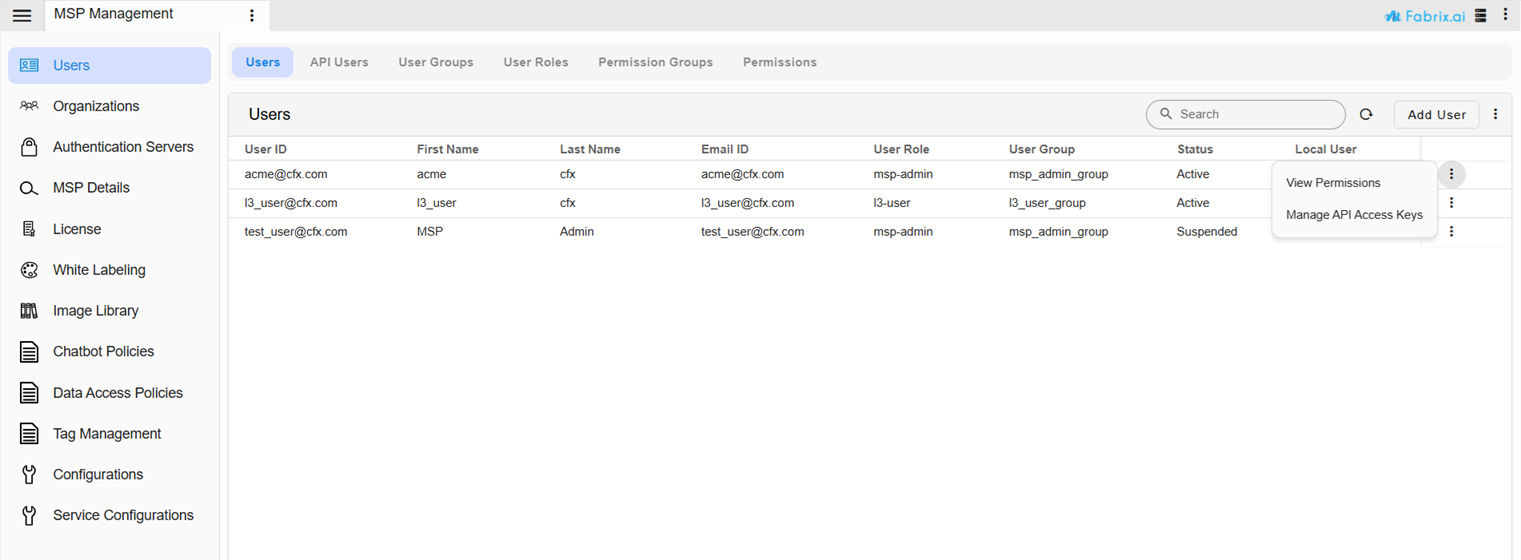Viewport: 1521px width, 560px height.
Task: Click the Suspended status cell
Action: (1207, 232)
